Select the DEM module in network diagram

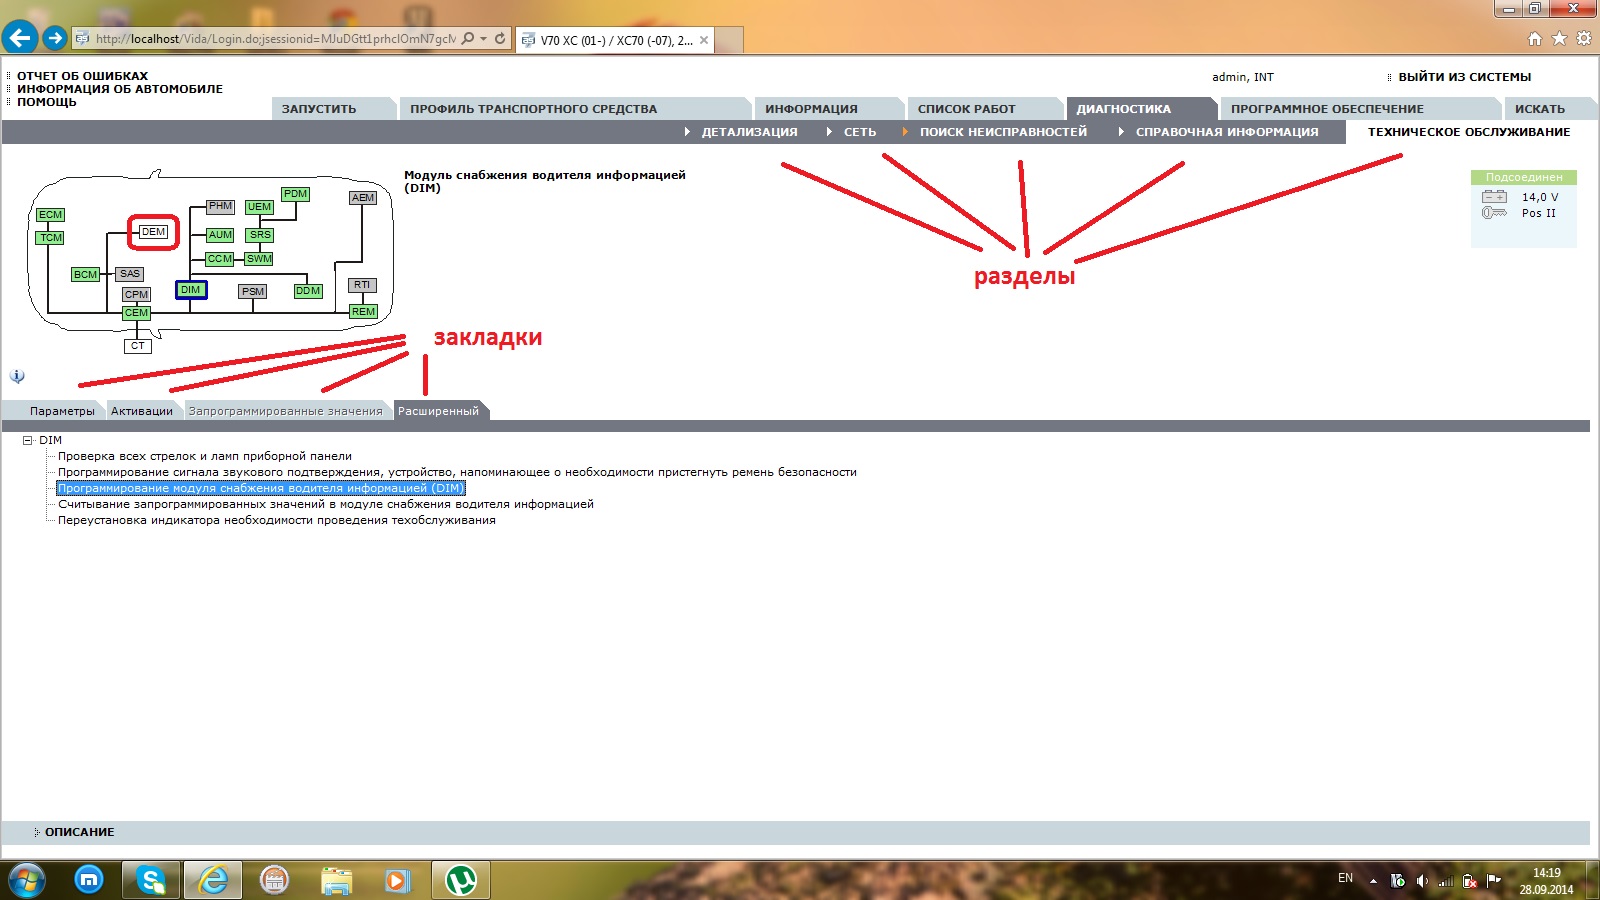click(153, 232)
